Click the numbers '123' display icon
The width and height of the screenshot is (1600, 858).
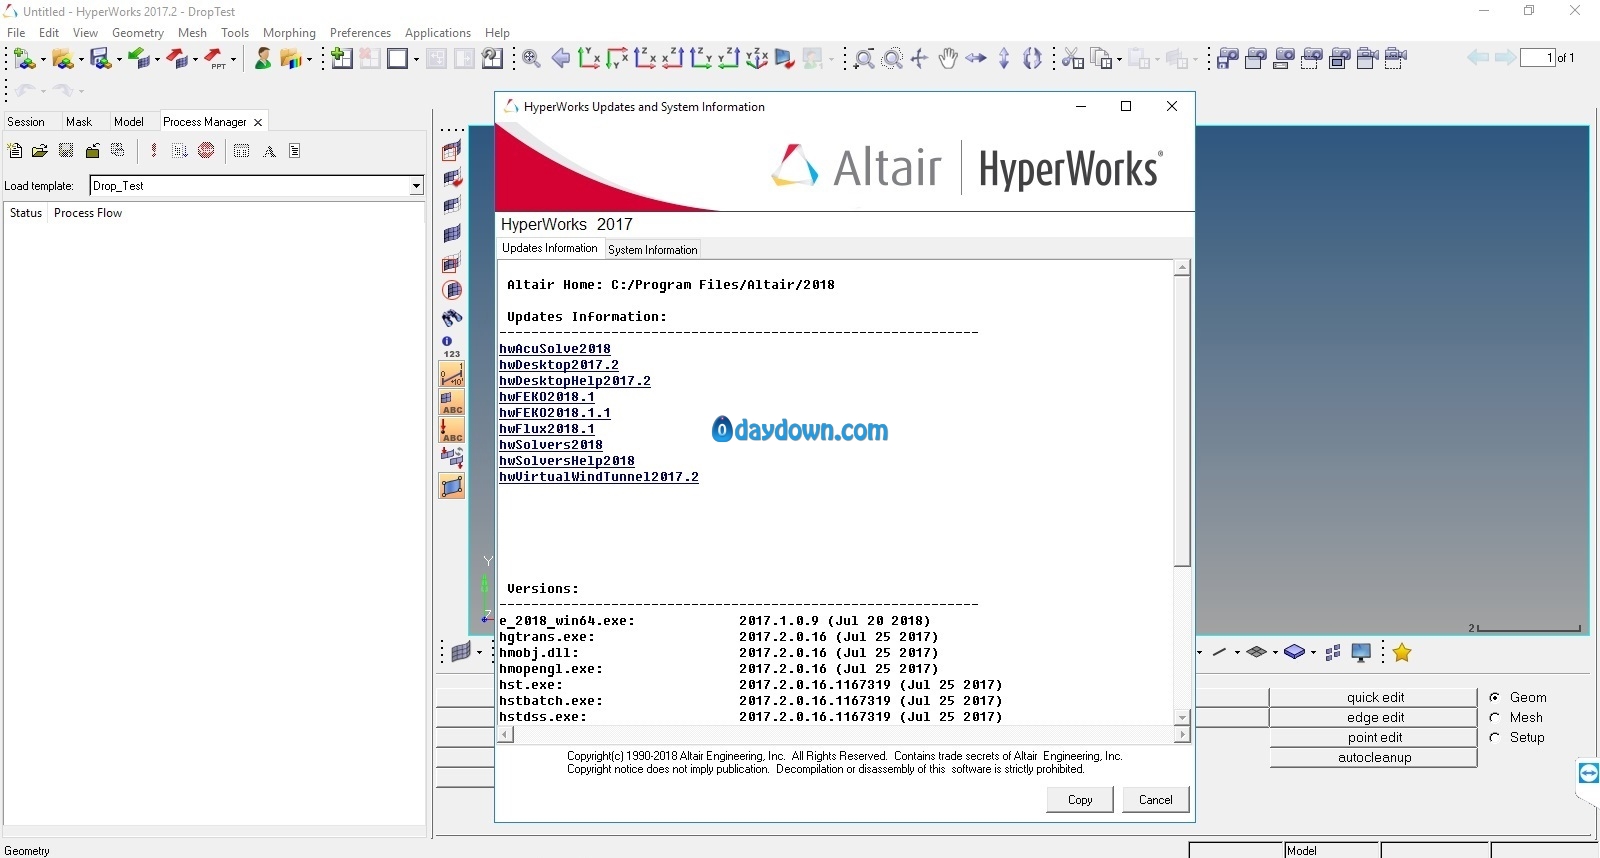coord(452,347)
